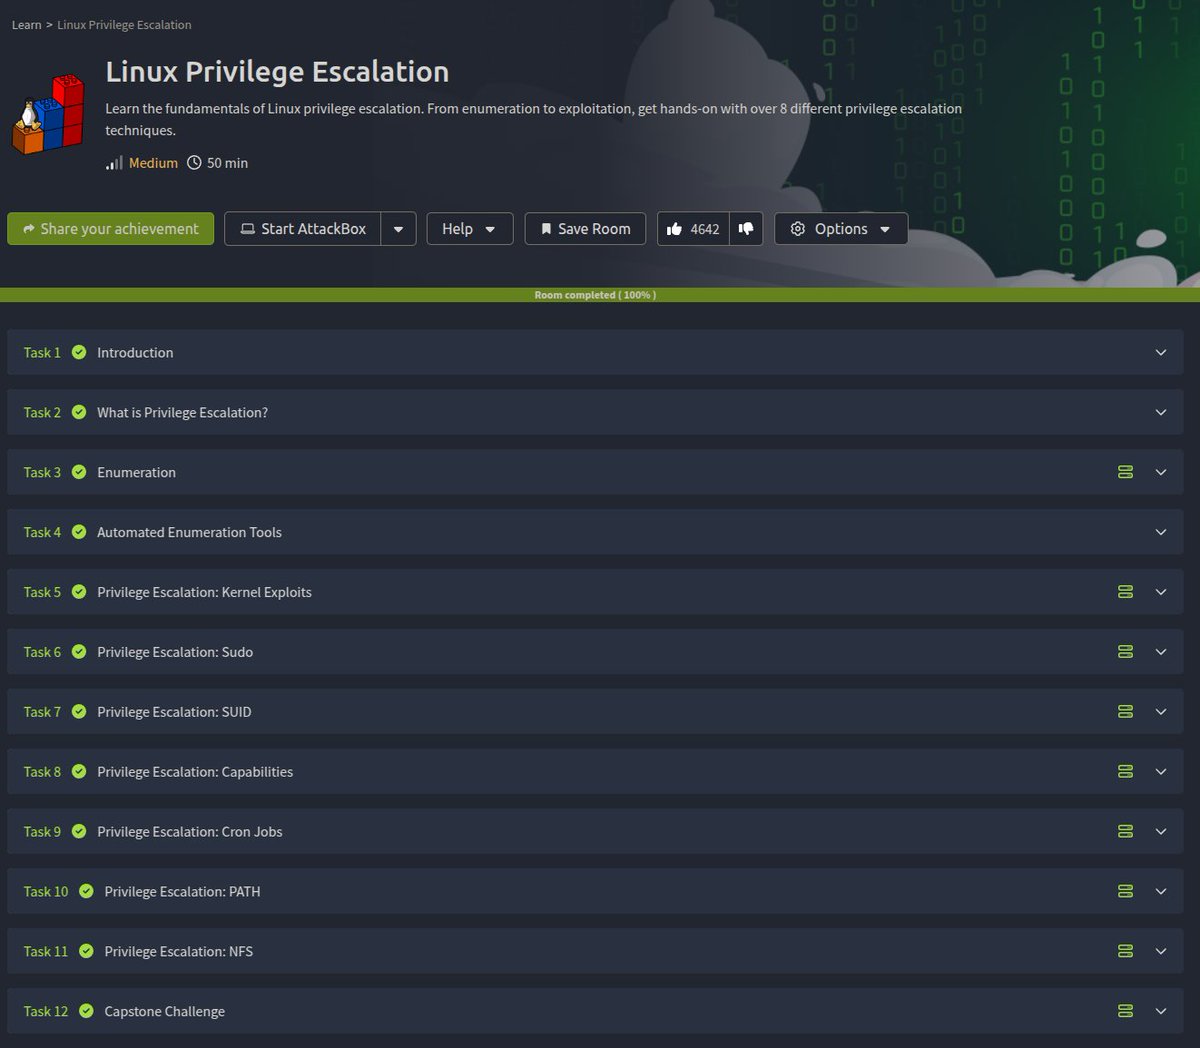Expand Task 1 Introduction chevron
Viewport: 1200px width, 1048px height.
pos(1161,352)
